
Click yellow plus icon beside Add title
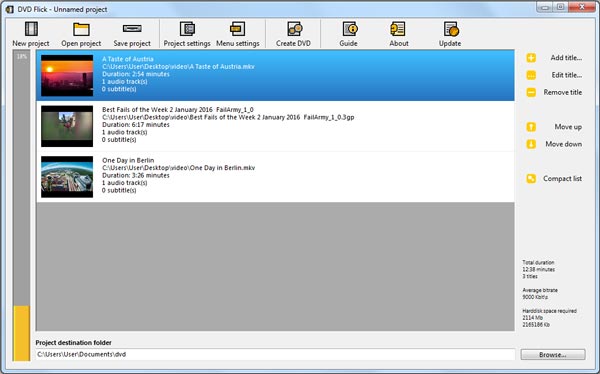tap(531, 58)
